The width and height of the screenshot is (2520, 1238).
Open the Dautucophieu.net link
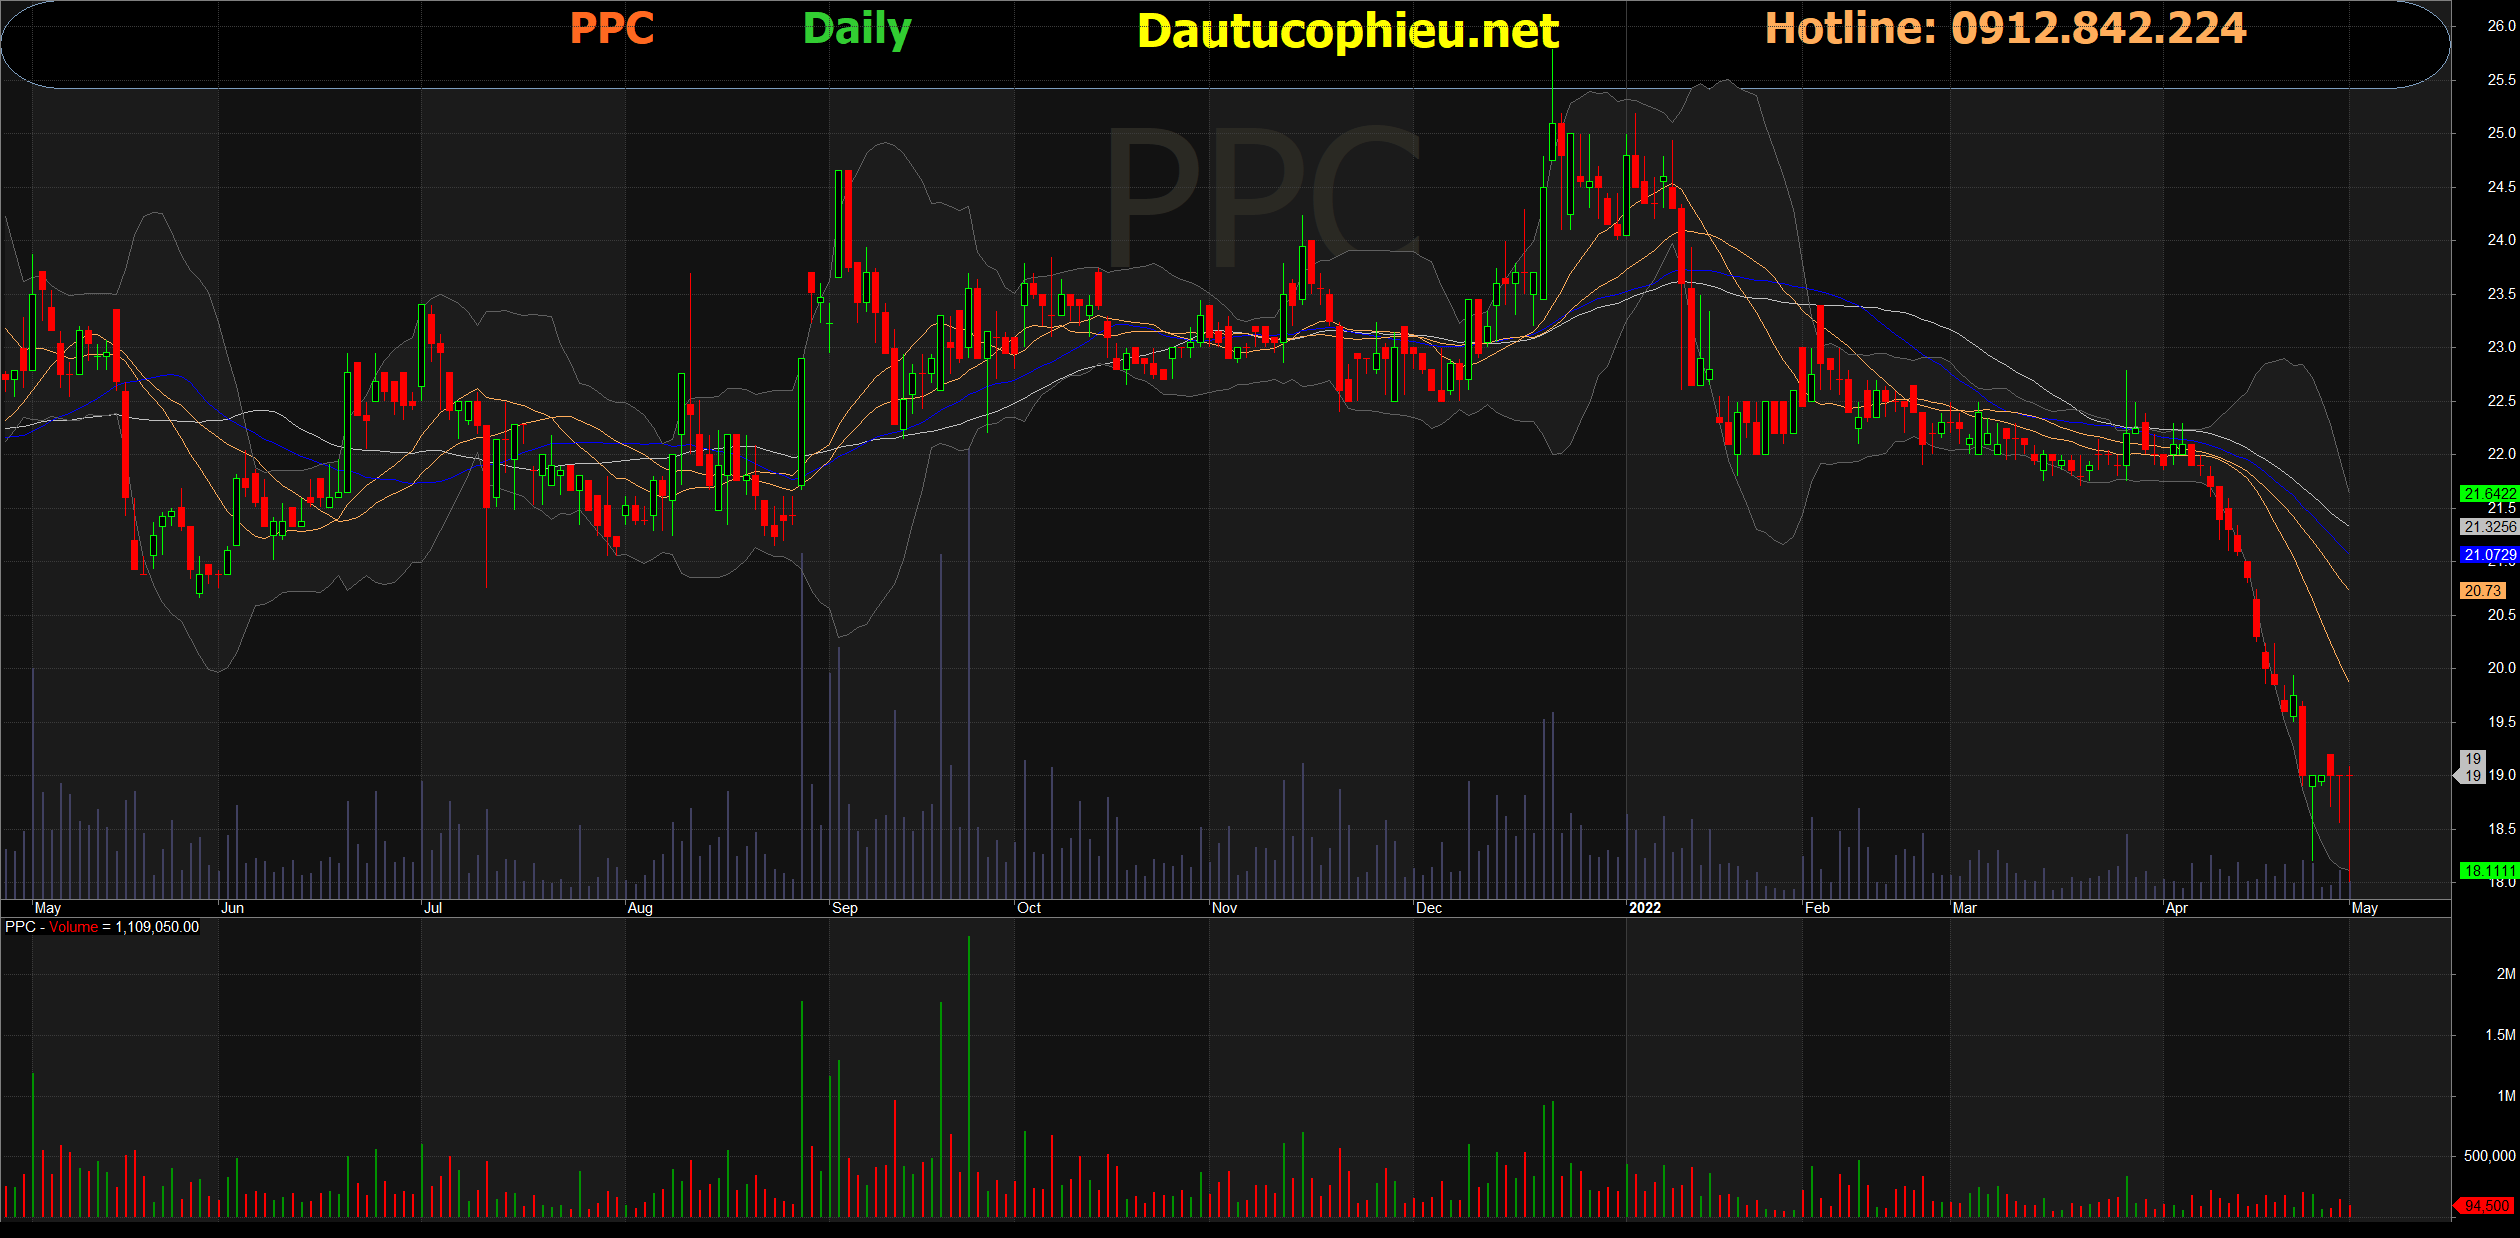pos(1347,31)
